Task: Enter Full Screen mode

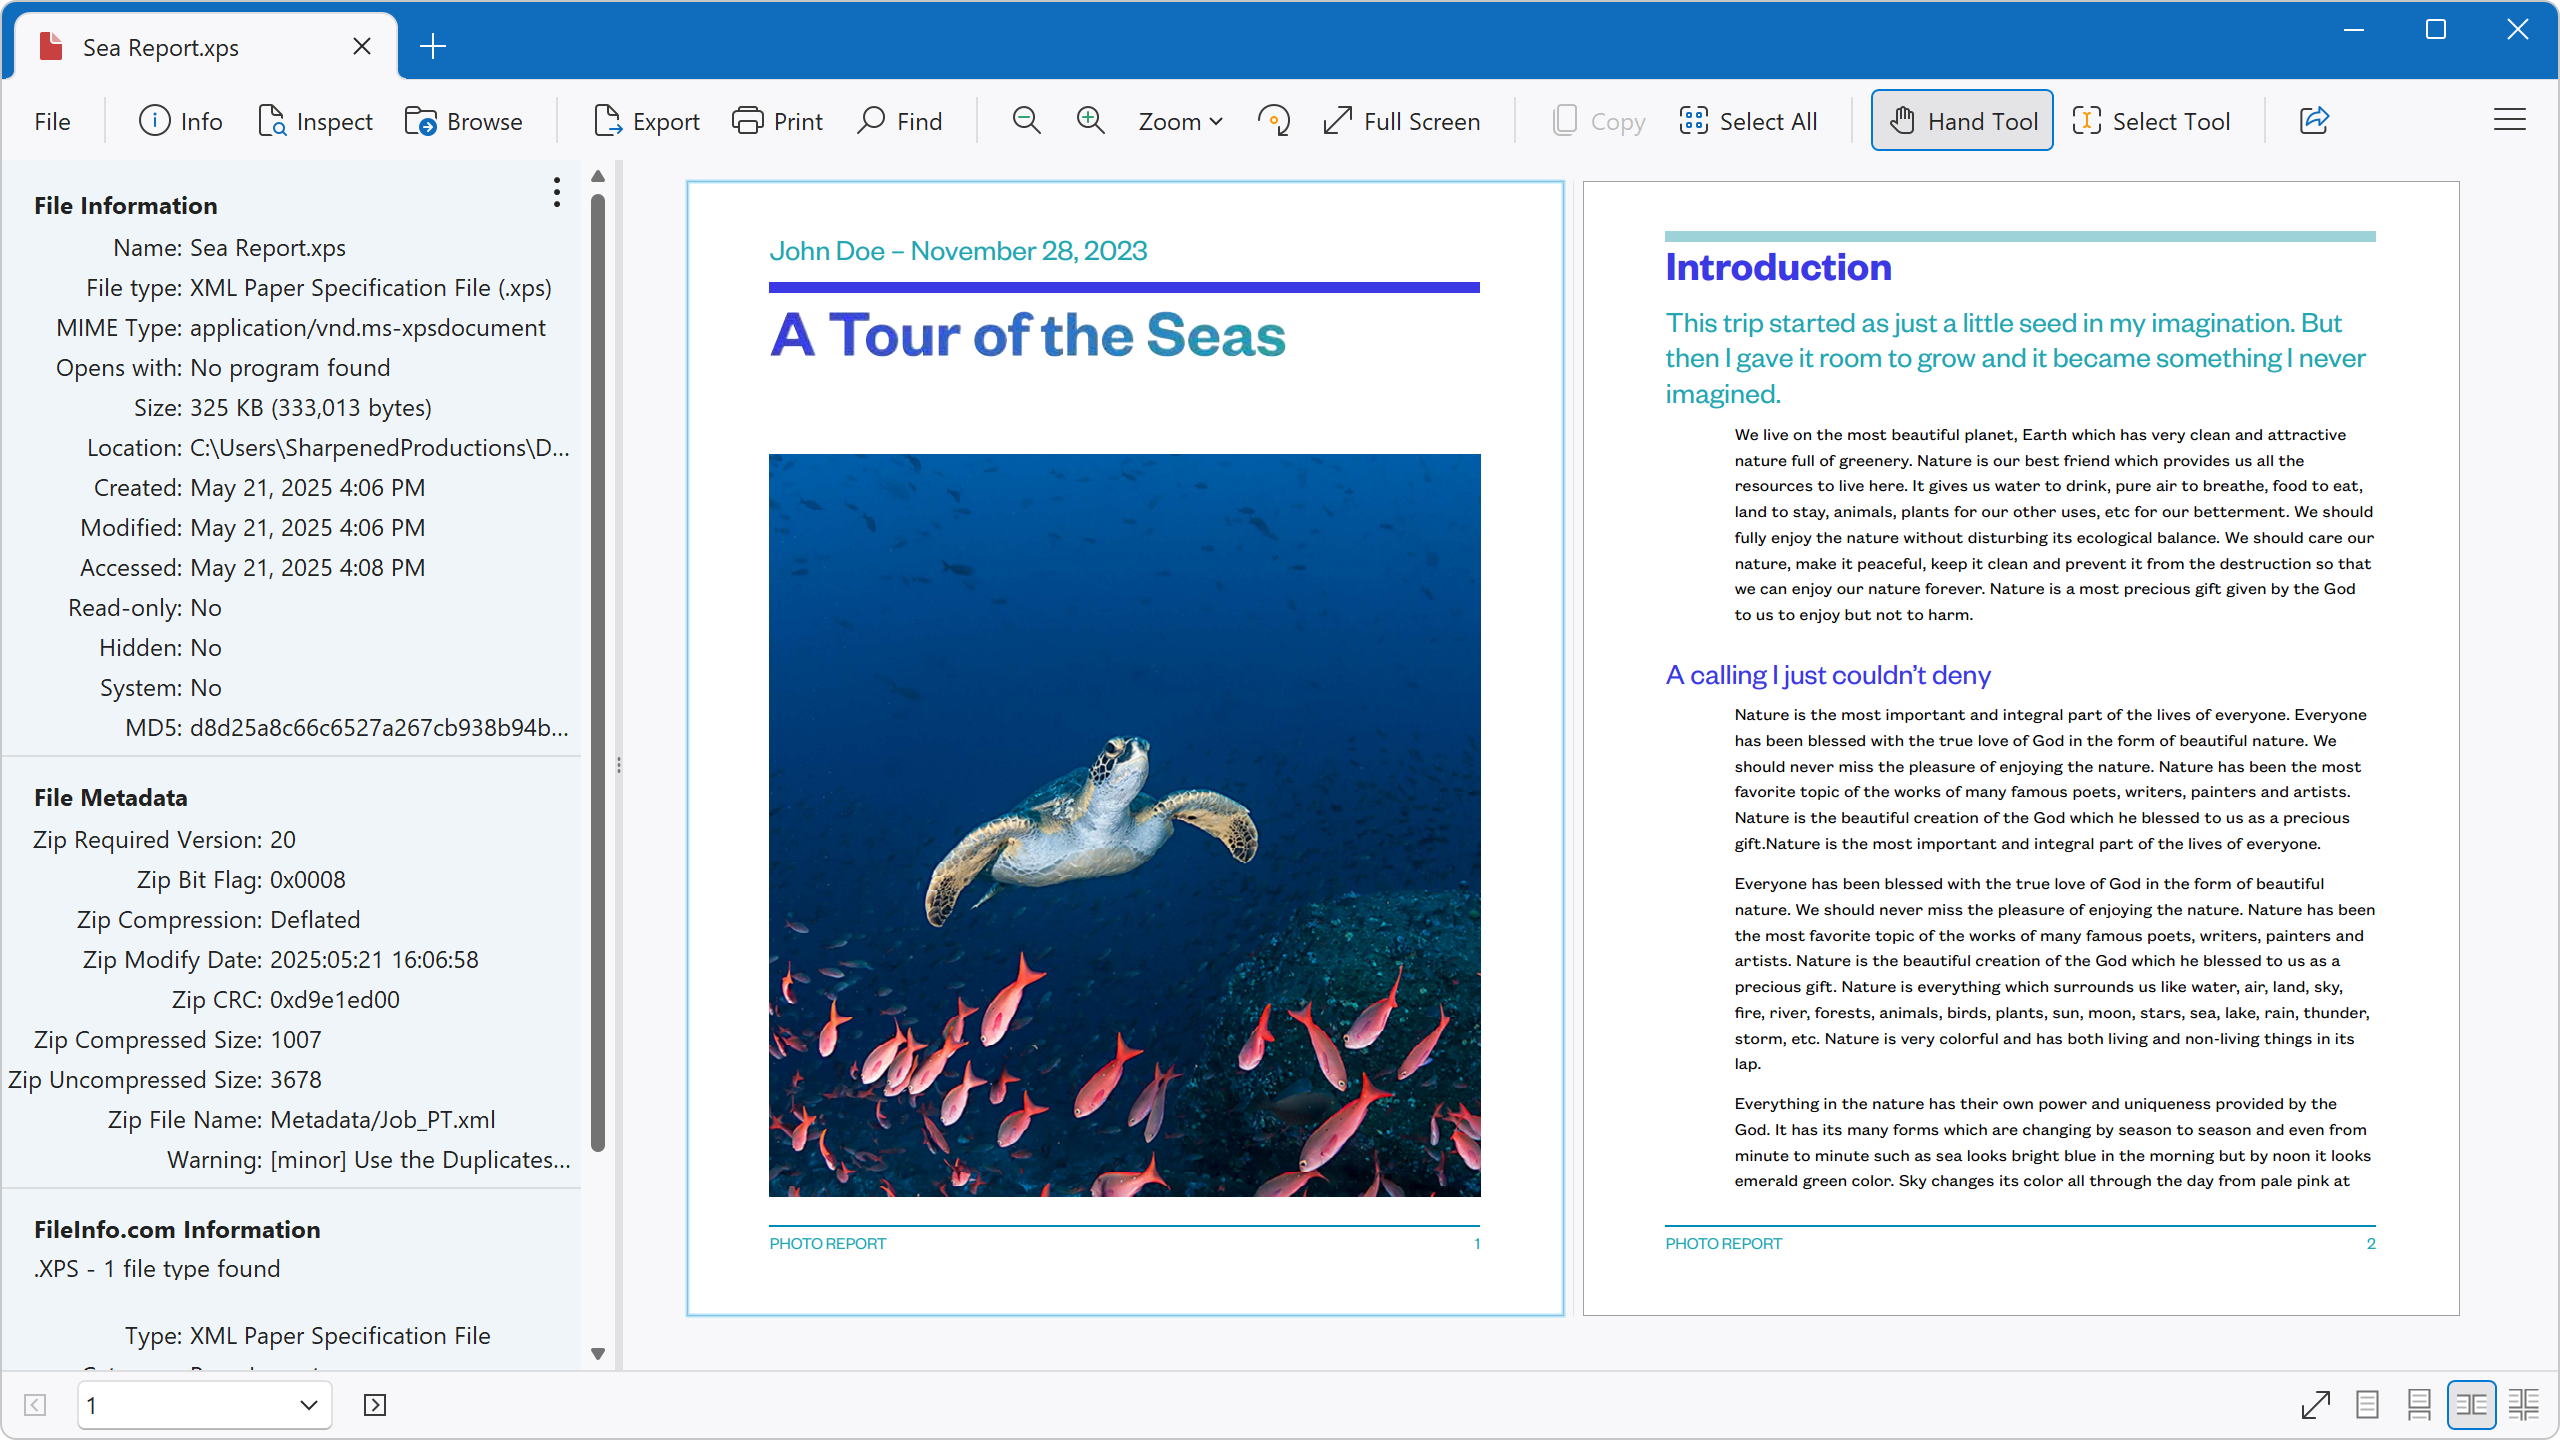Action: (1401, 120)
